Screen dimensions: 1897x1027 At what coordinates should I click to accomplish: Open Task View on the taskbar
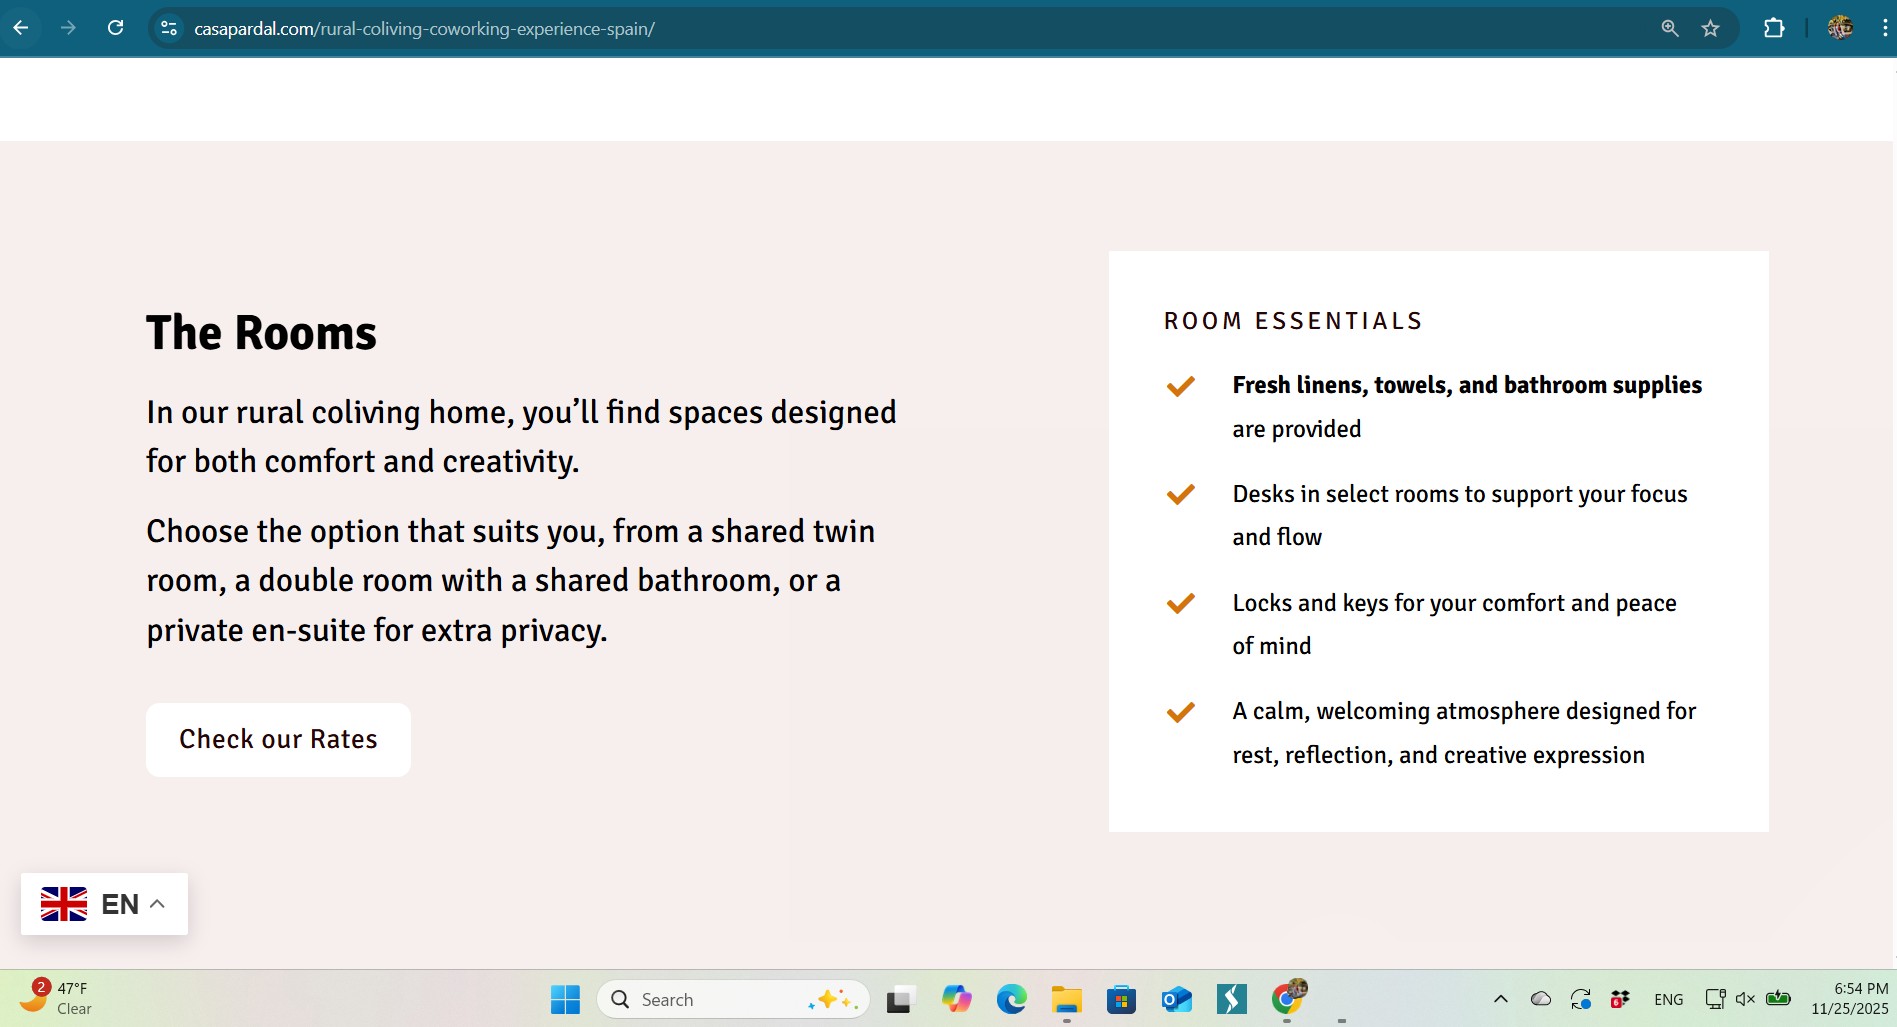tap(901, 999)
